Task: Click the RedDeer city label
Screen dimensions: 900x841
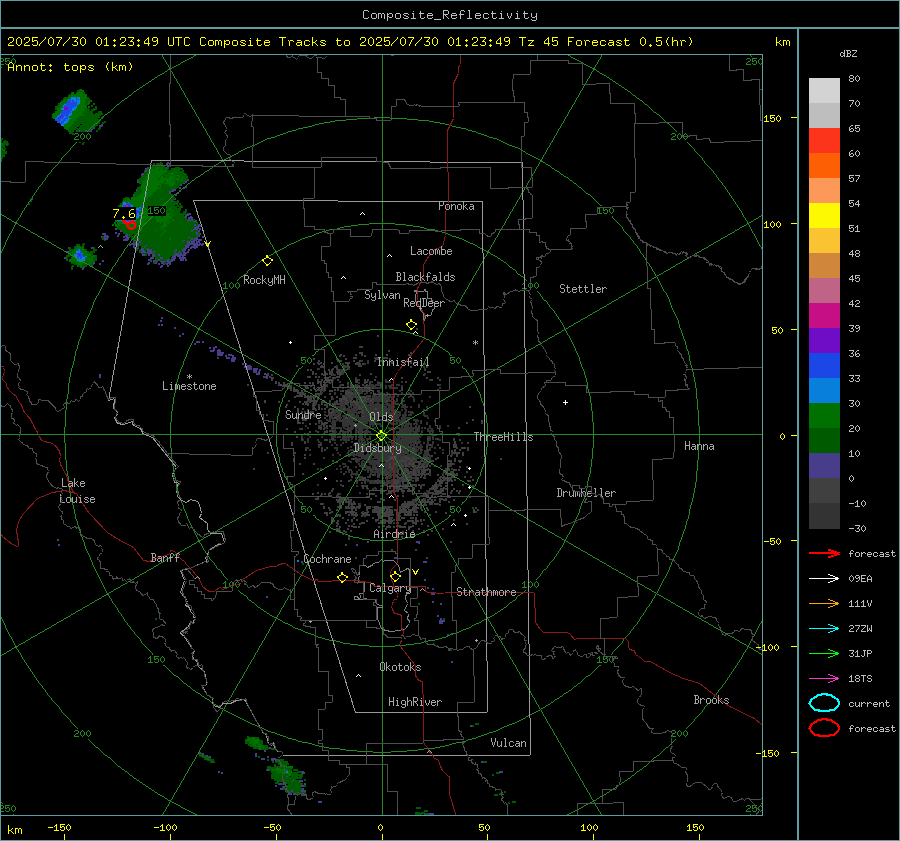Action: [424, 303]
